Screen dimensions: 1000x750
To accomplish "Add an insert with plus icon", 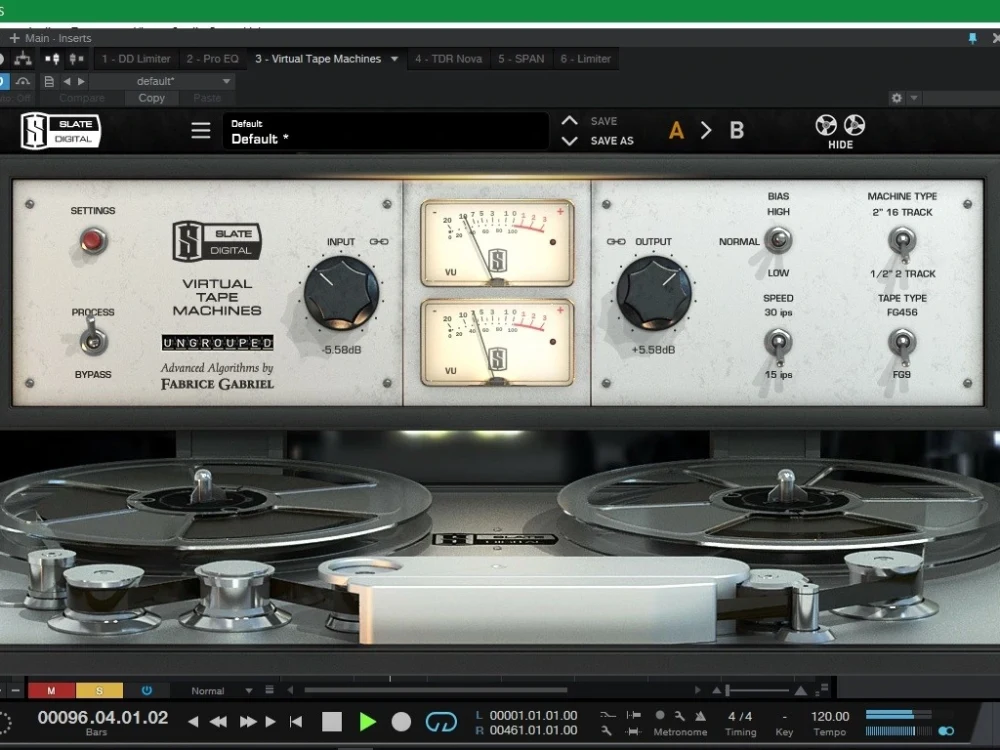I will pyautogui.click(x=14, y=38).
